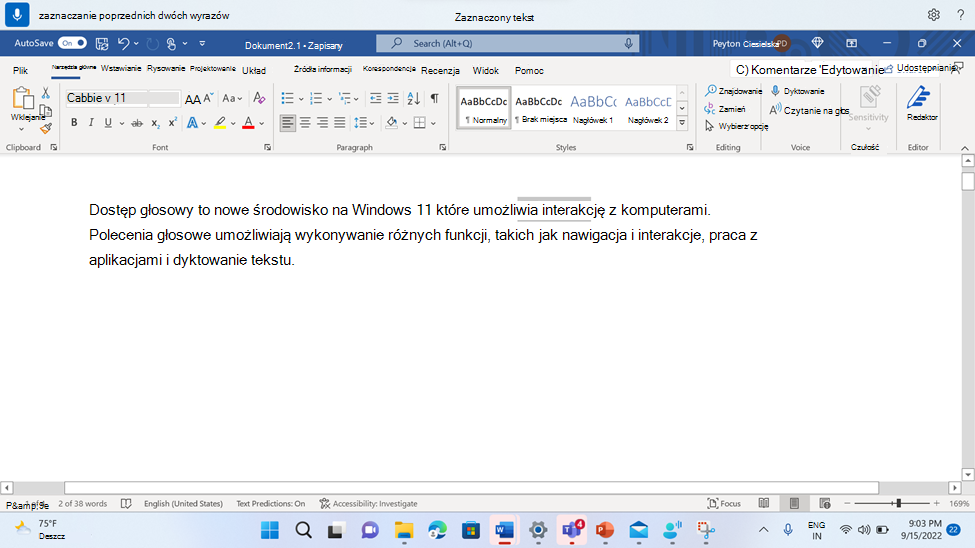Click the voice access microphone button
This screenshot has height=548, width=975.
(17, 14)
